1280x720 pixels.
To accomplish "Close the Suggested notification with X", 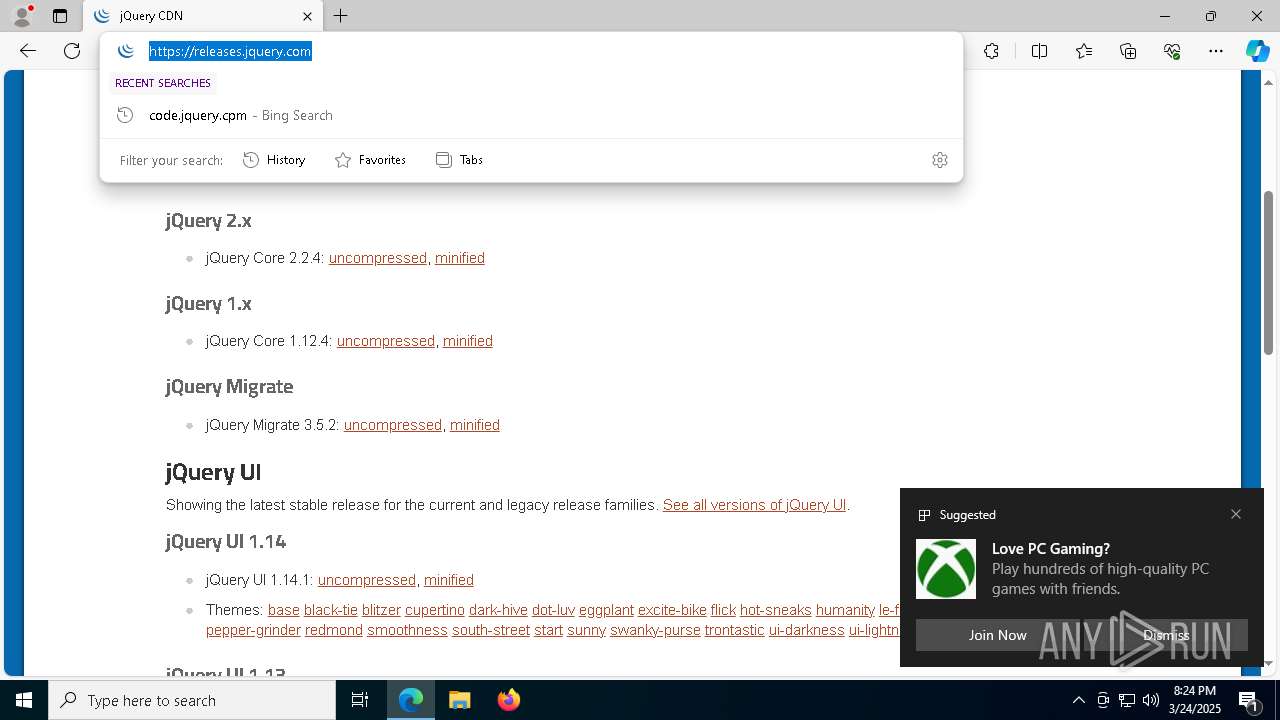I will pos(1236,514).
